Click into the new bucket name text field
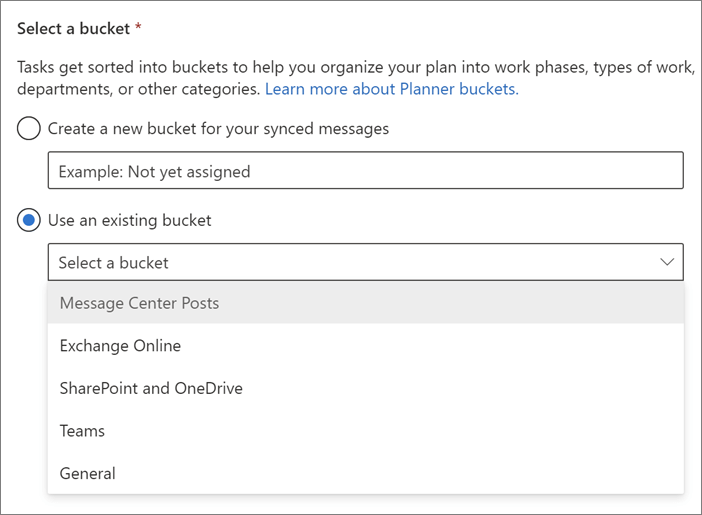Screen dimensions: 702x515 pos(365,171)
